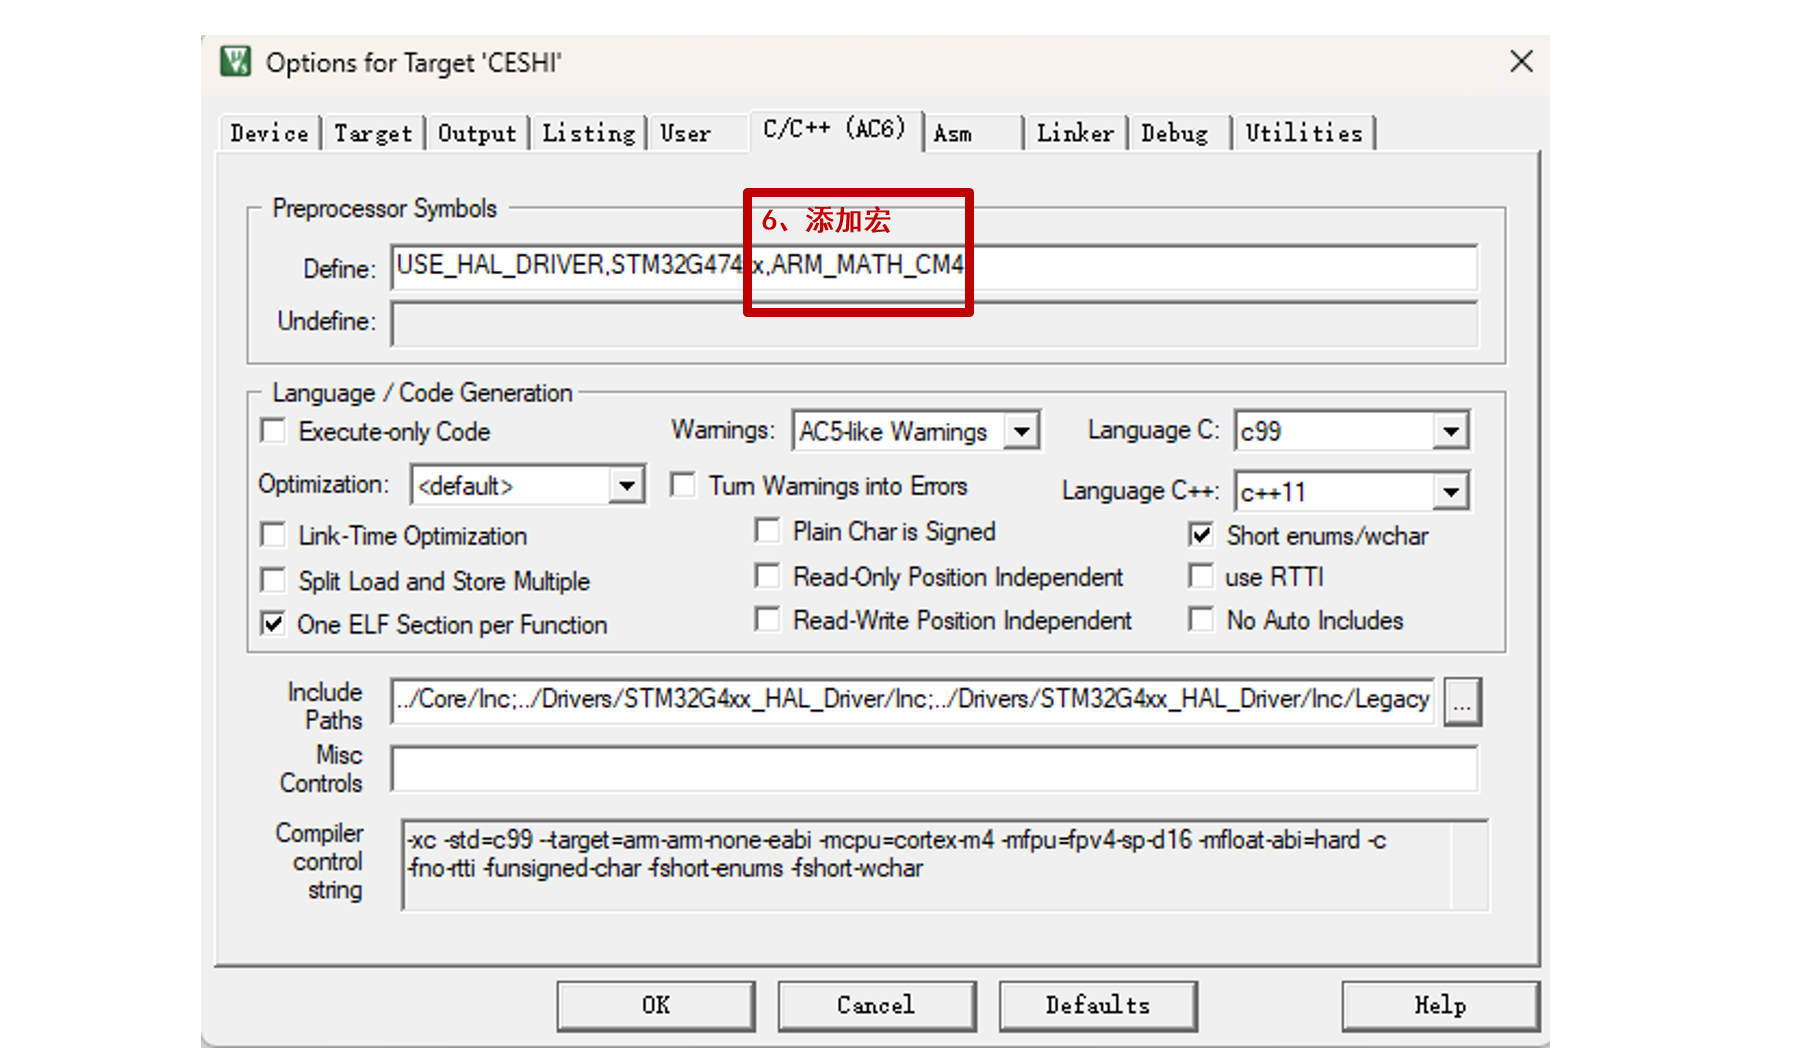Click inside the Misc Controls field
The height and width of the screenshot is (1060, 1802).
click(x=900, y=768)
